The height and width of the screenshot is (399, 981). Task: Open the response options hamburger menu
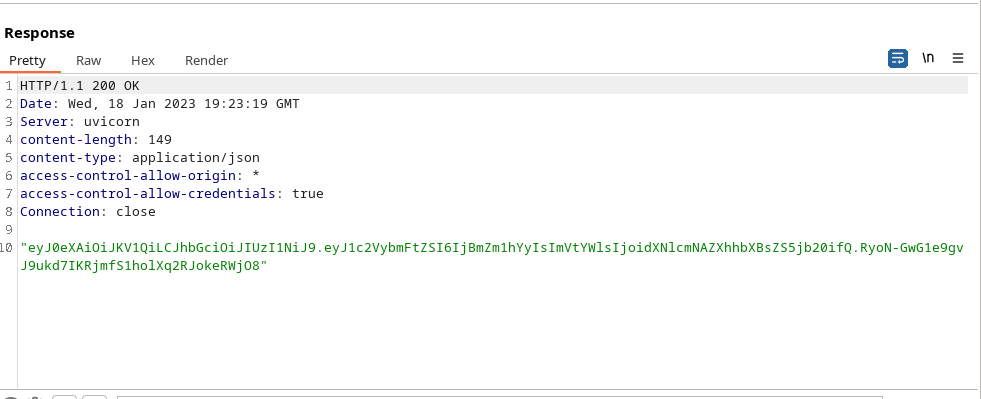[958, 58]
